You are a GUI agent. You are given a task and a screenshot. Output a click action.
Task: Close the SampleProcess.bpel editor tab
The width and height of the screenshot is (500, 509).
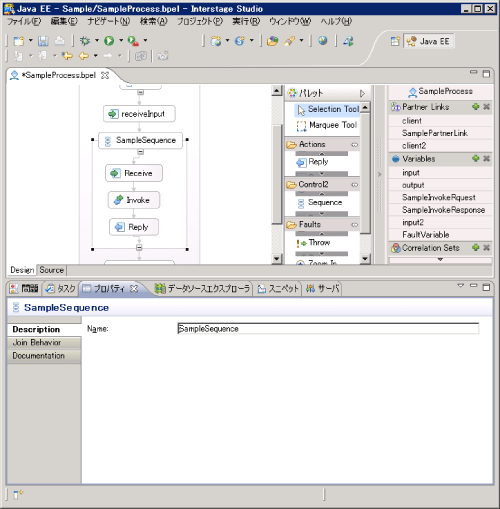(x=105, y=75)
